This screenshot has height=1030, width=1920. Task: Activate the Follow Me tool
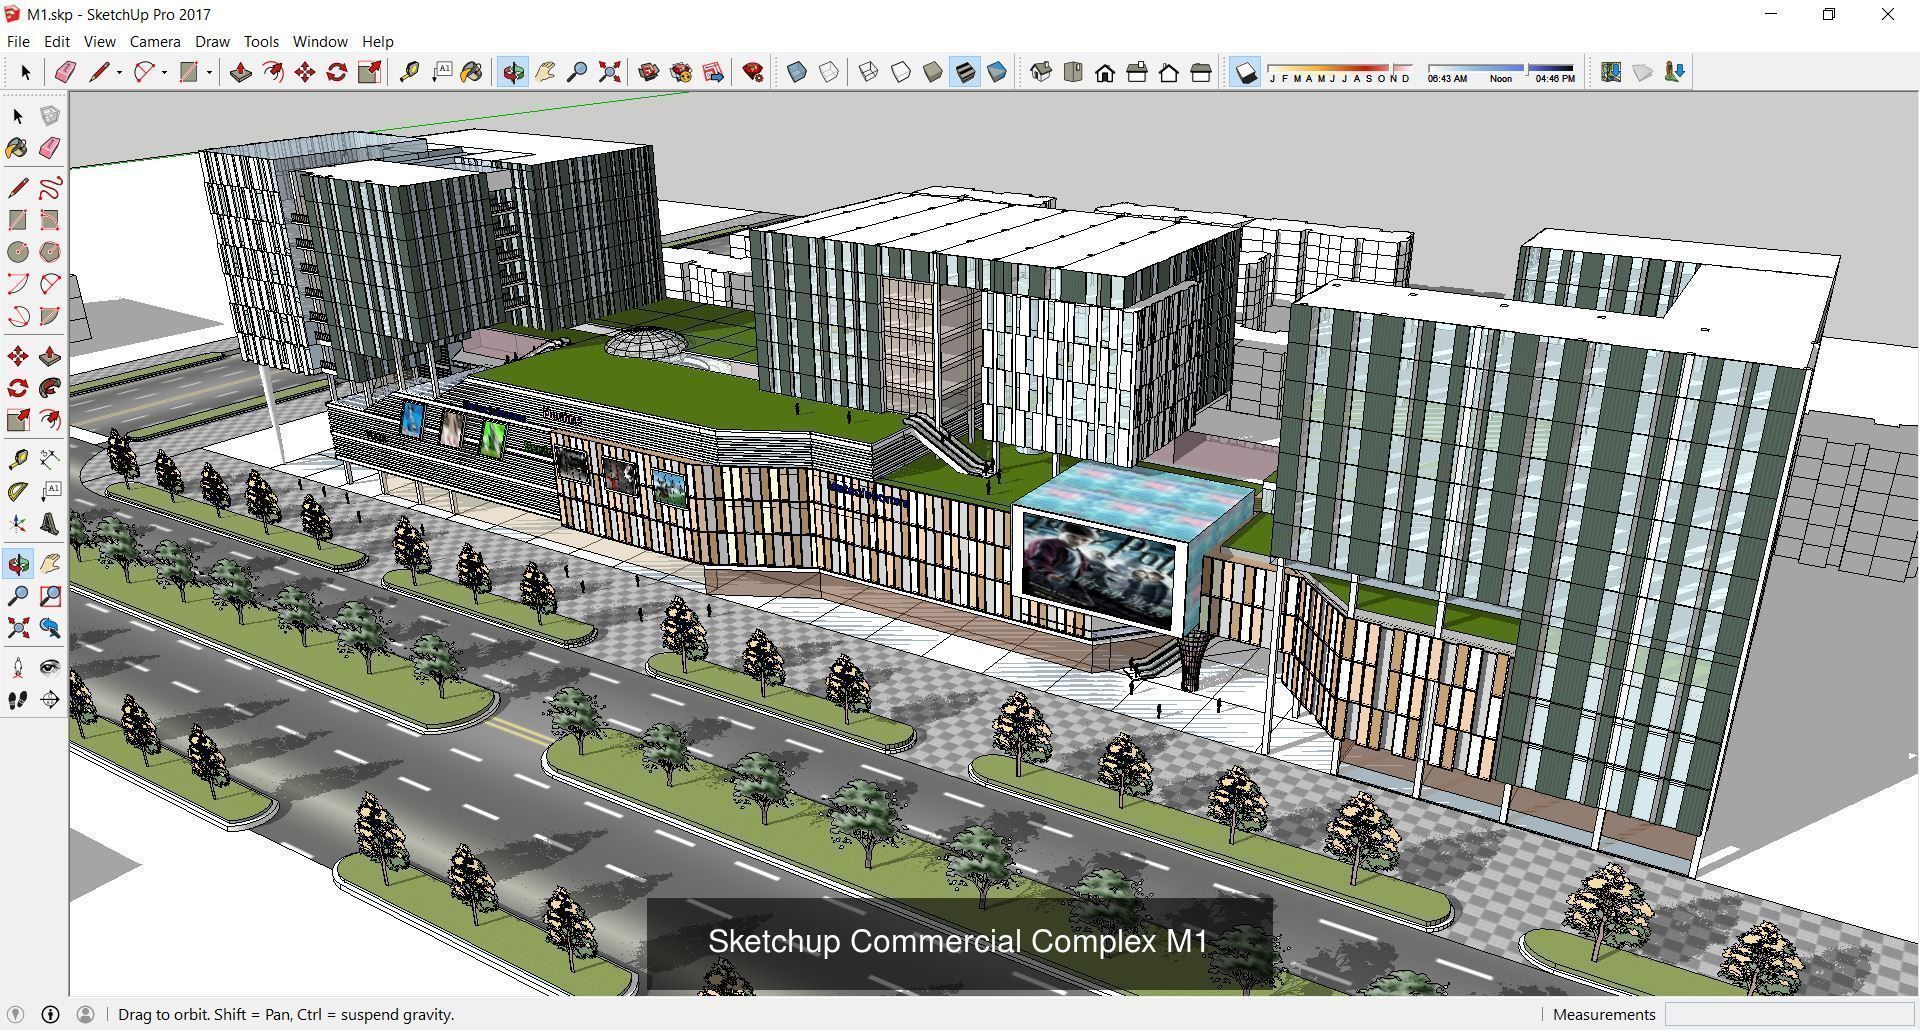coord(50,388)
